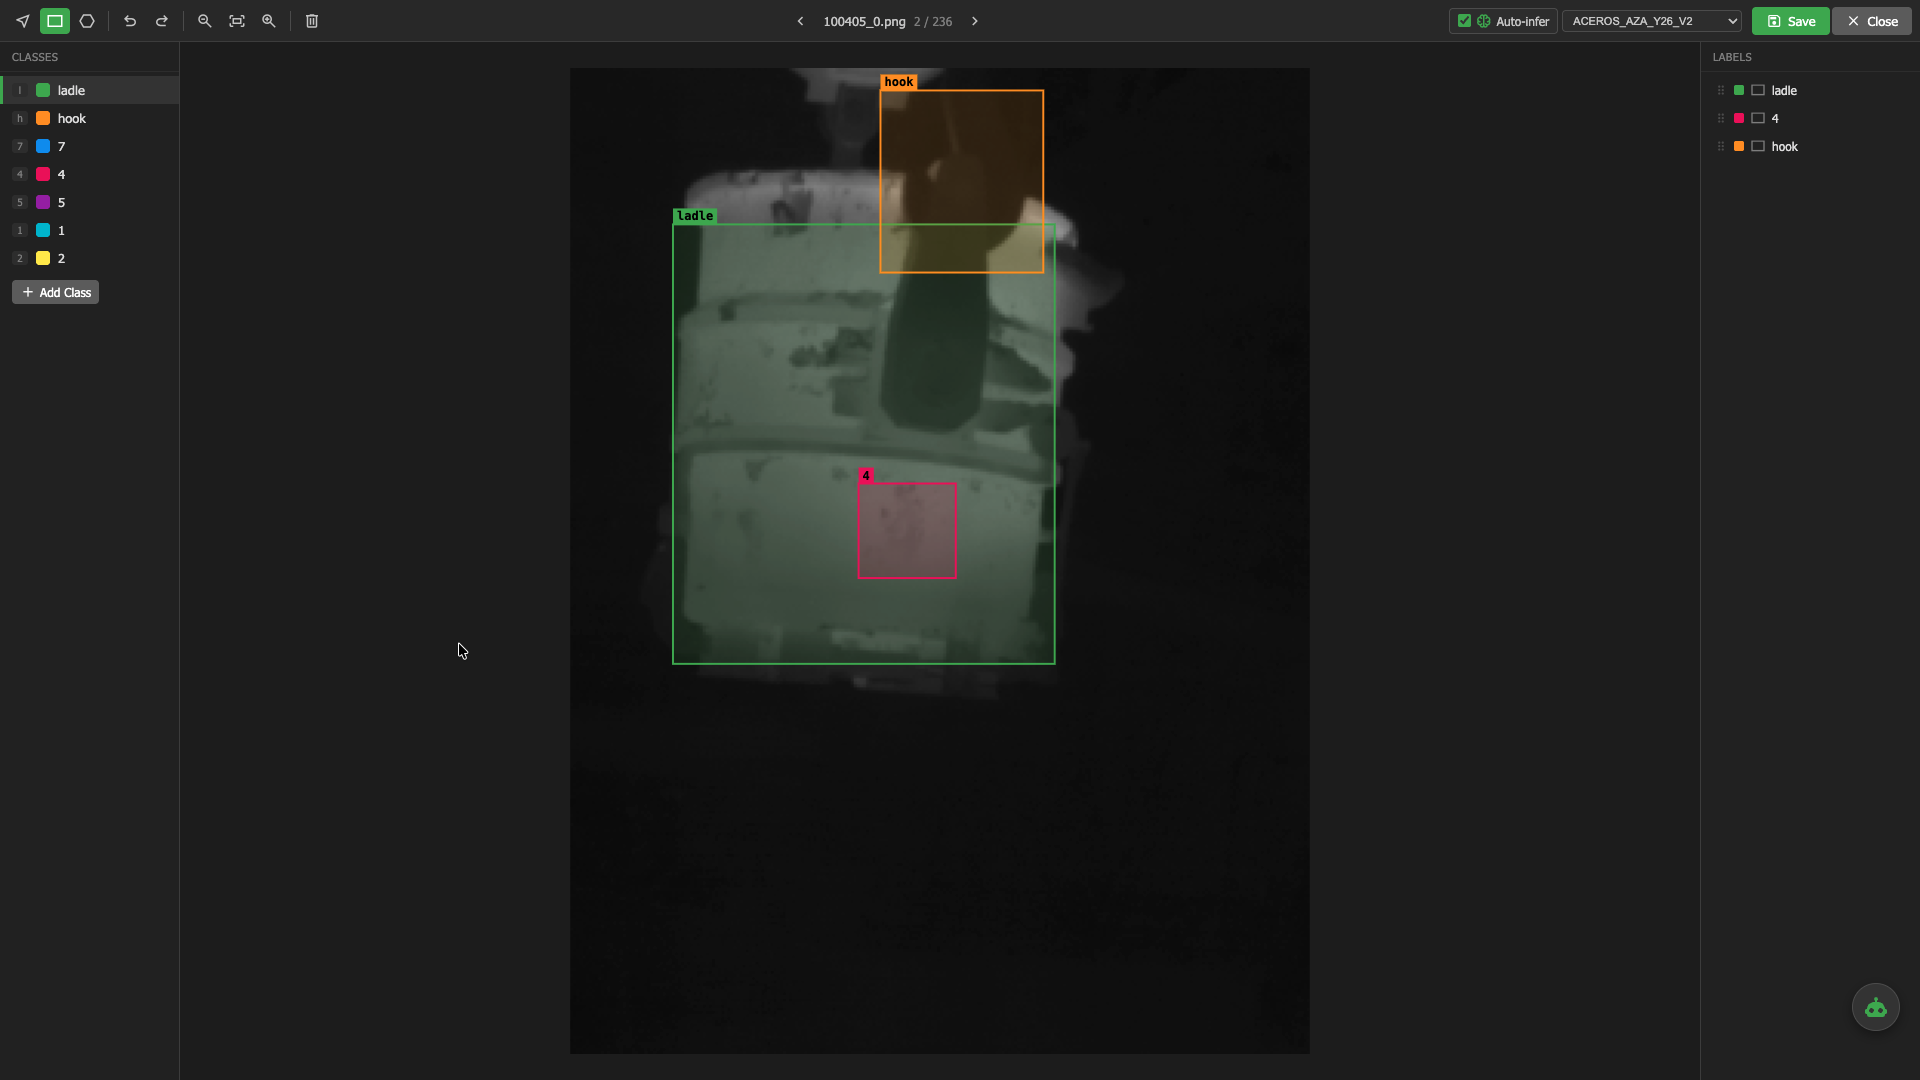
Task: Select the hook class
Action: (90, 118)
